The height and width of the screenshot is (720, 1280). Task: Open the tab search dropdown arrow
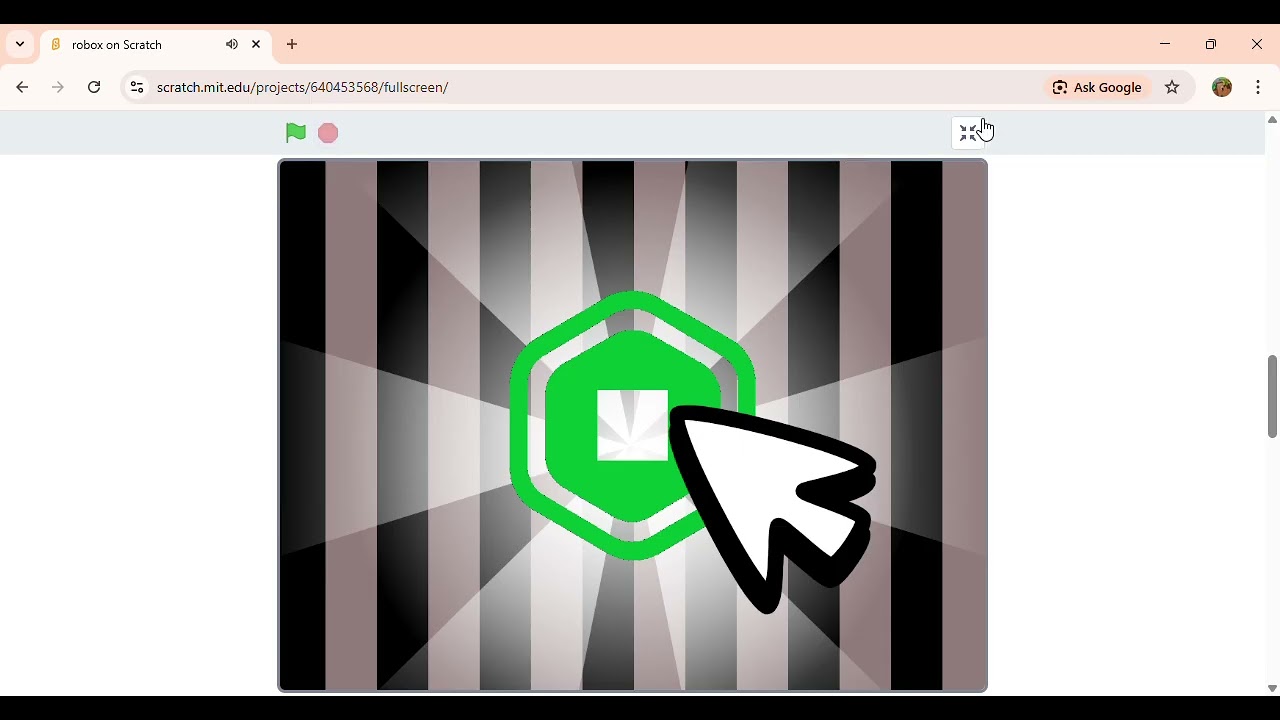pyautogui.click(x=20, y=44)
